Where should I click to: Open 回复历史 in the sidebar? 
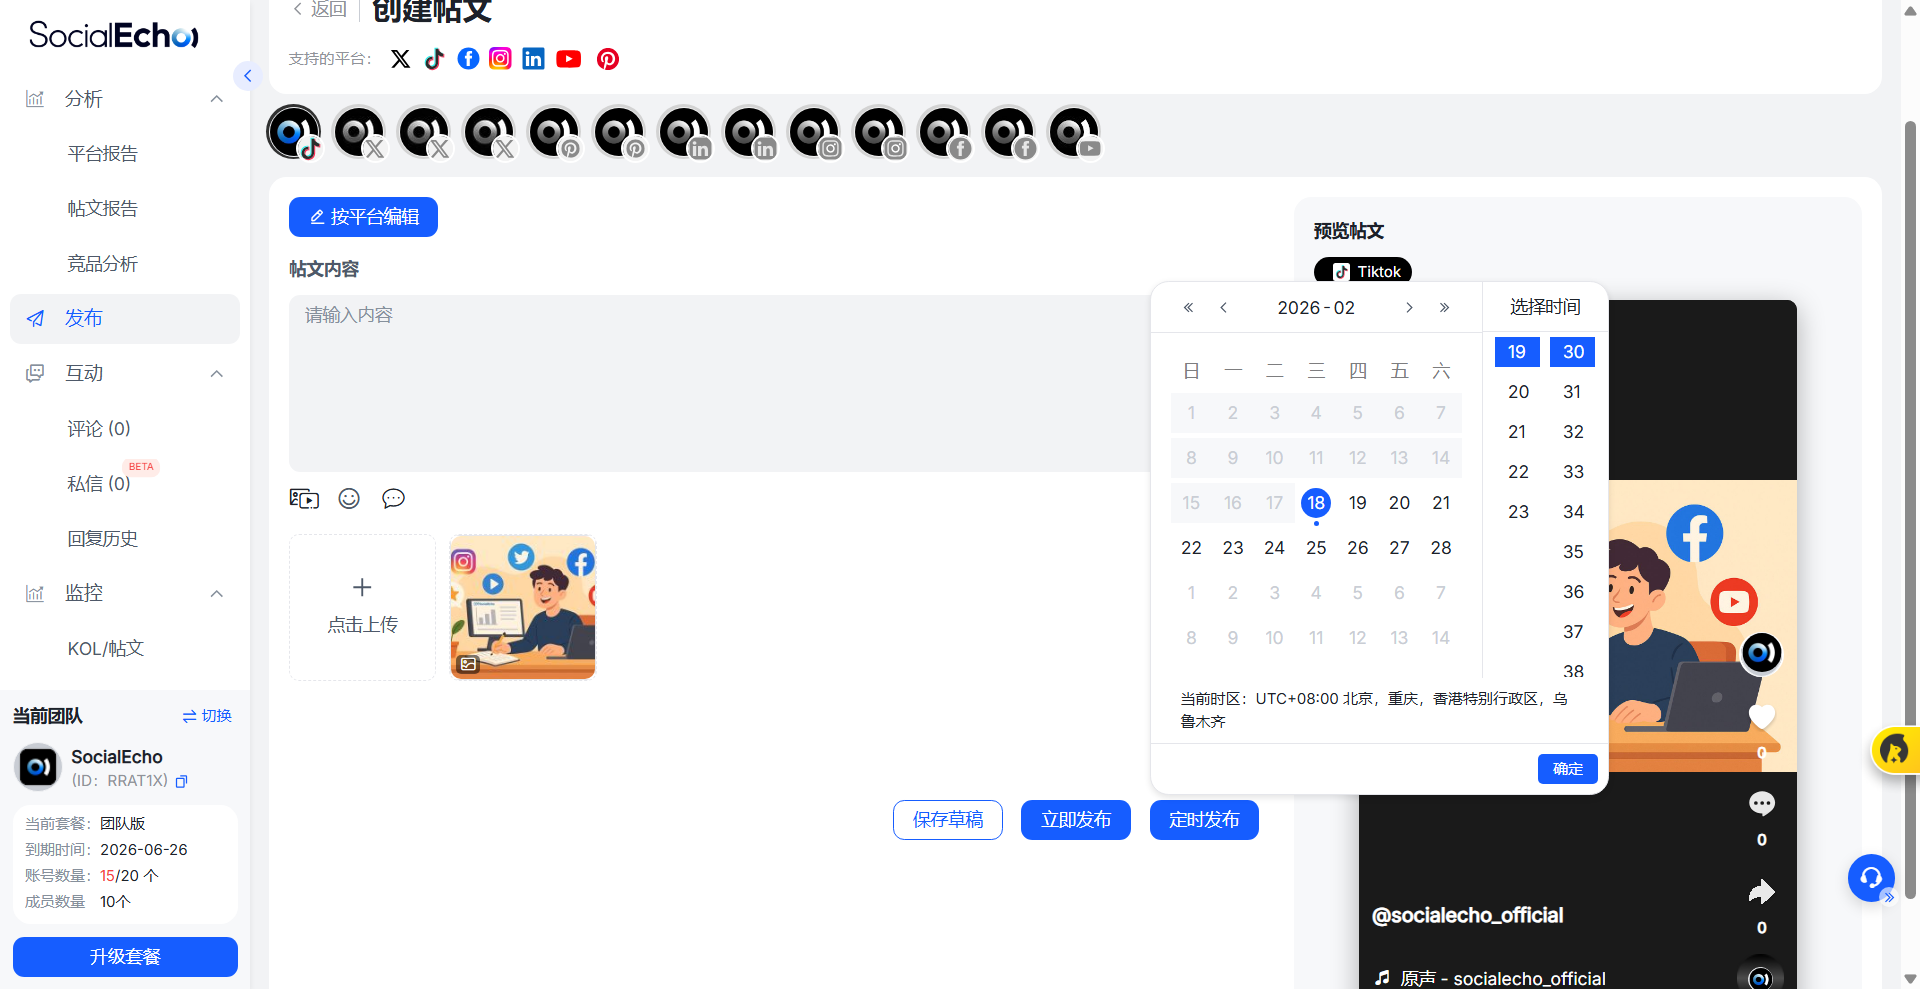tap(102, 539)
